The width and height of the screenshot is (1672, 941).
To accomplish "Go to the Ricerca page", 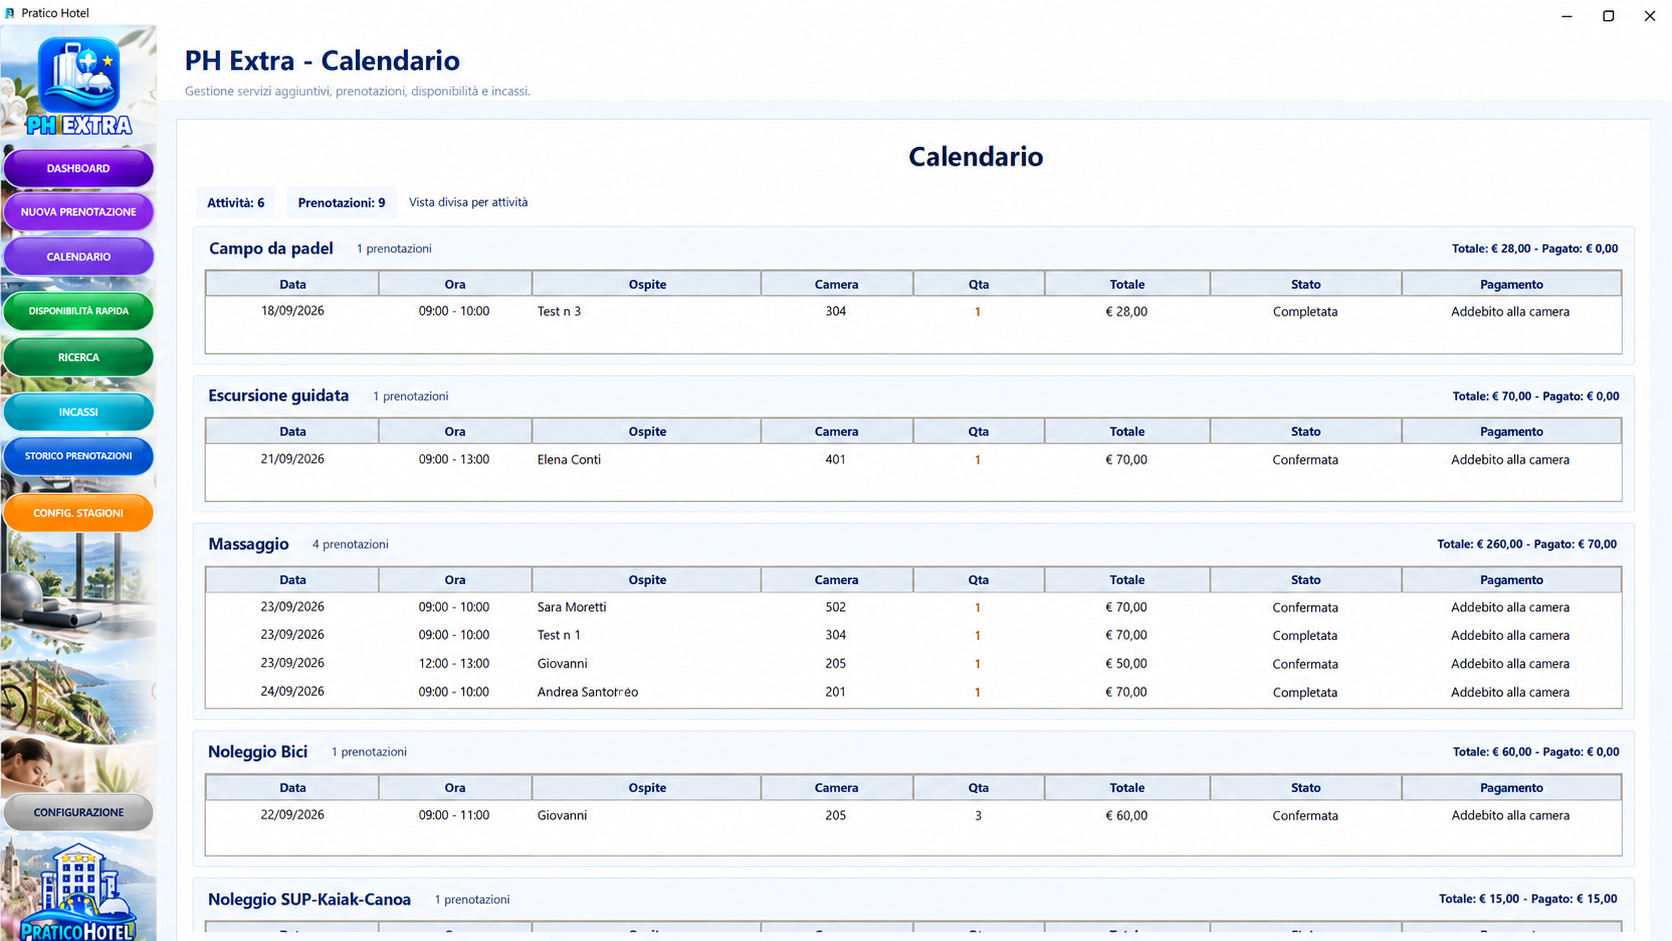I will click(x=78, y=357).
